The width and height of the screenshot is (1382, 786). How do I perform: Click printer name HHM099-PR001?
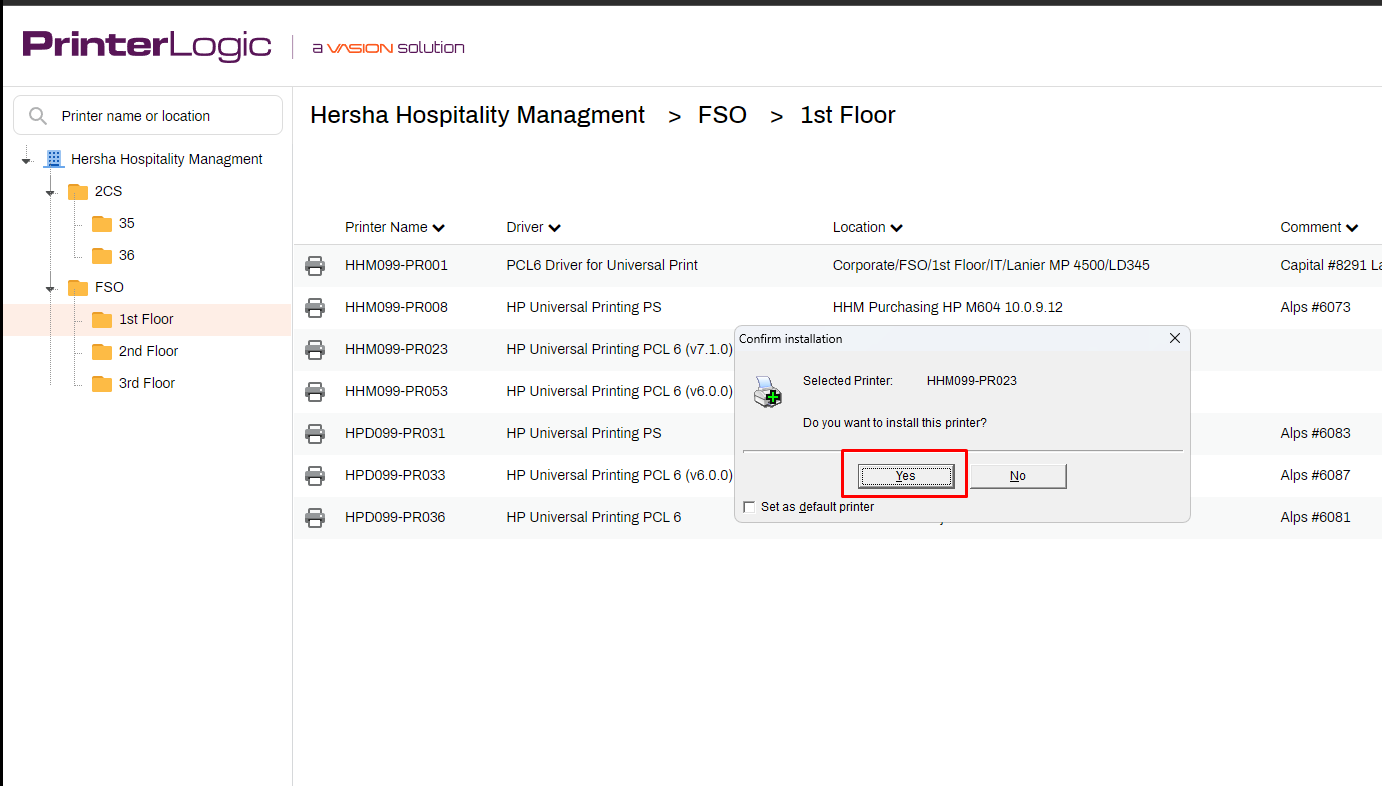396,265
